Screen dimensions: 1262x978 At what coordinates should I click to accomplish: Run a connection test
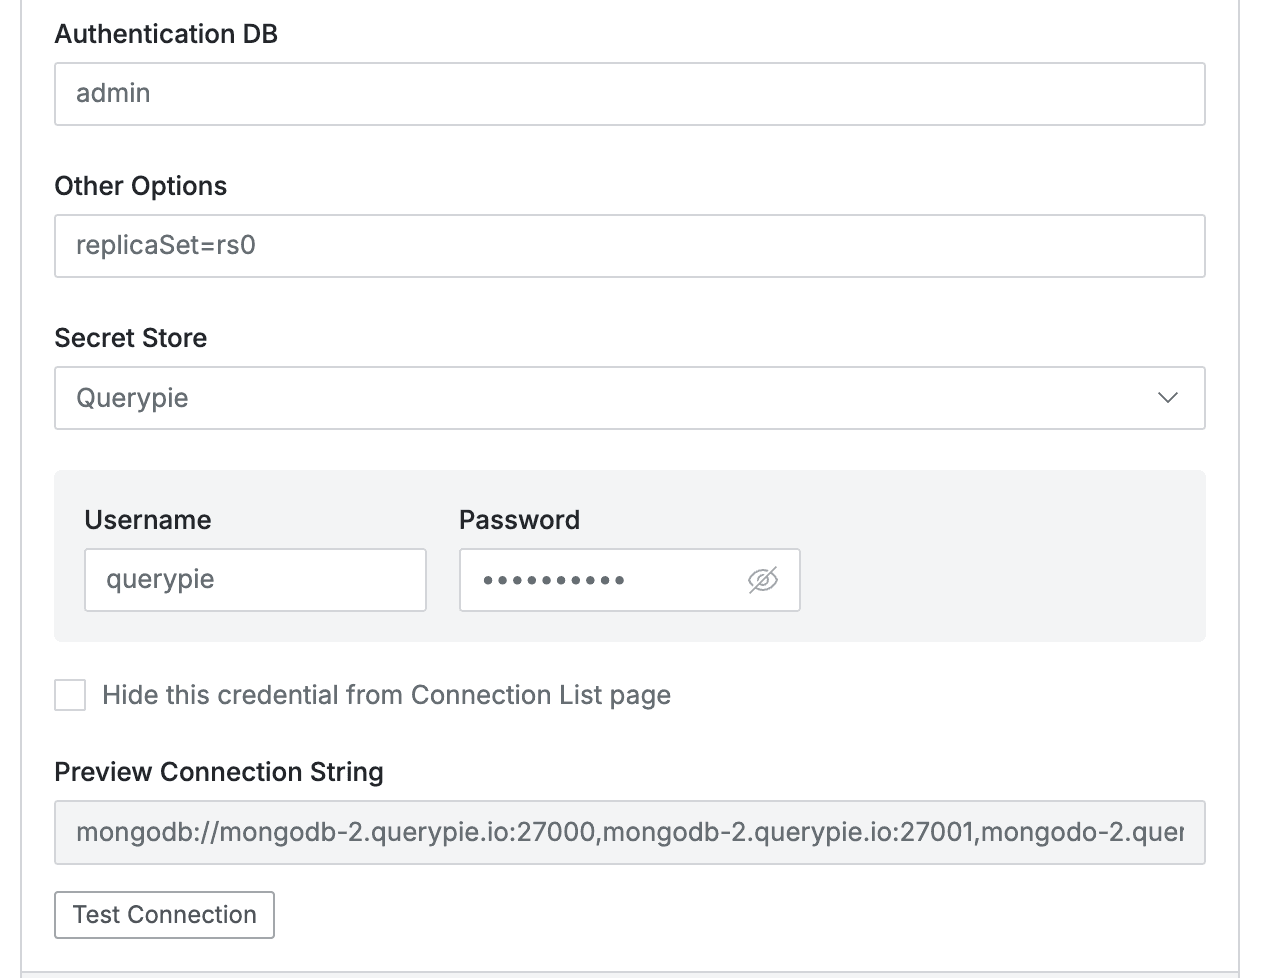(164, 914)
